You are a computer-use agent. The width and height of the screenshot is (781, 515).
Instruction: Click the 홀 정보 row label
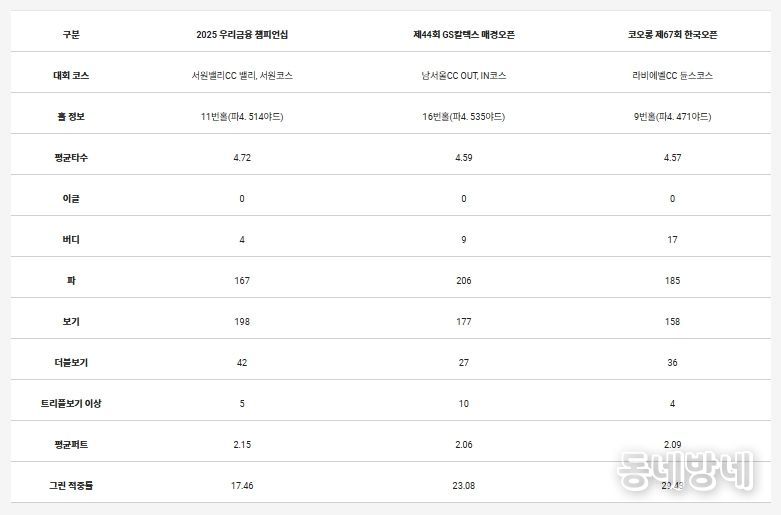pos(70,117)
